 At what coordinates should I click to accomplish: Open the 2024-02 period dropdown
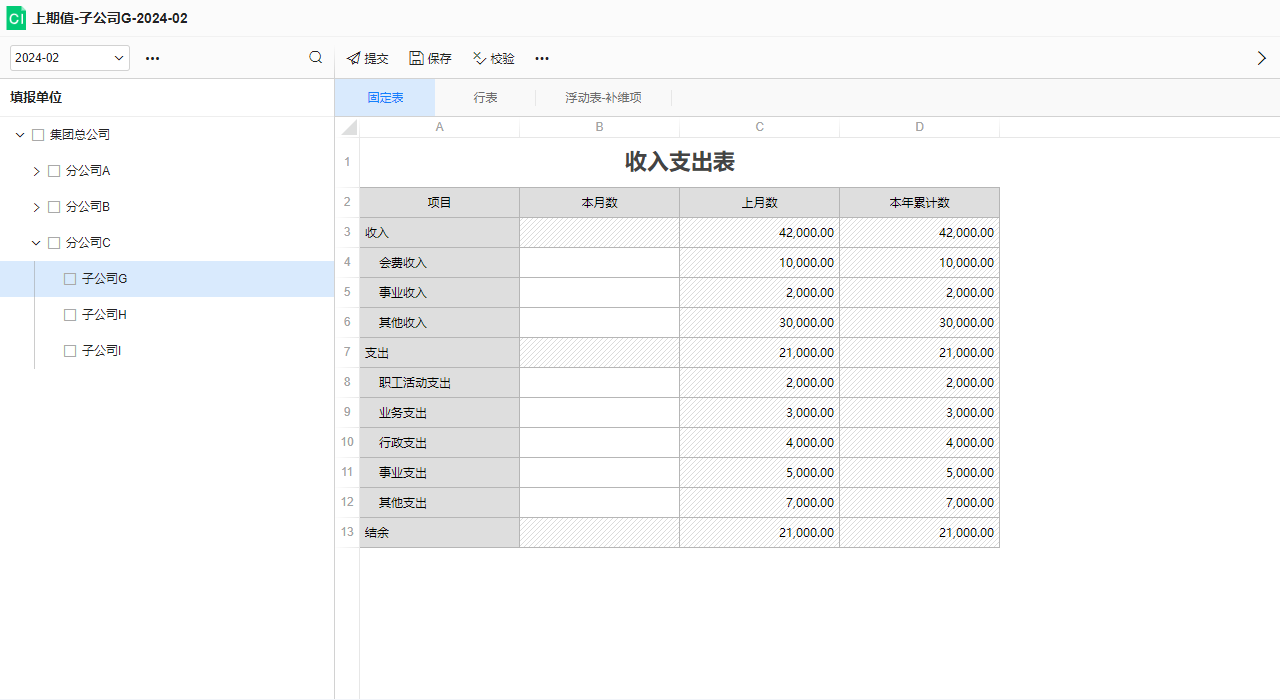(x=70, y=58)
